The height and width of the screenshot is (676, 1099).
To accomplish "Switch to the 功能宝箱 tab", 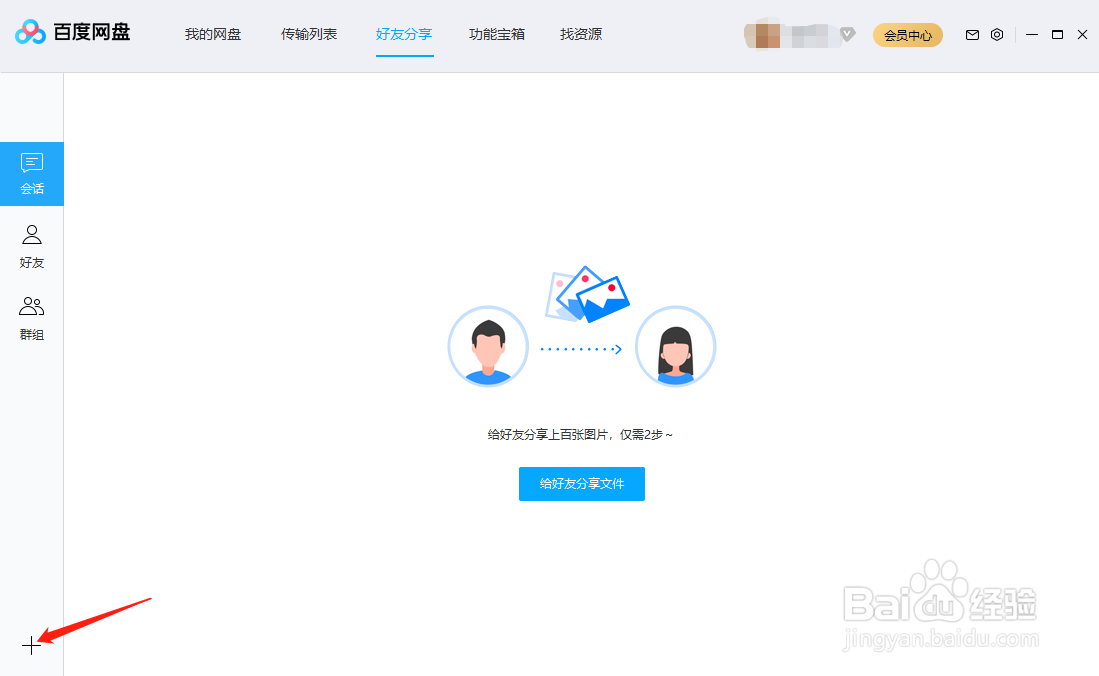I will (x=496, y=33).
